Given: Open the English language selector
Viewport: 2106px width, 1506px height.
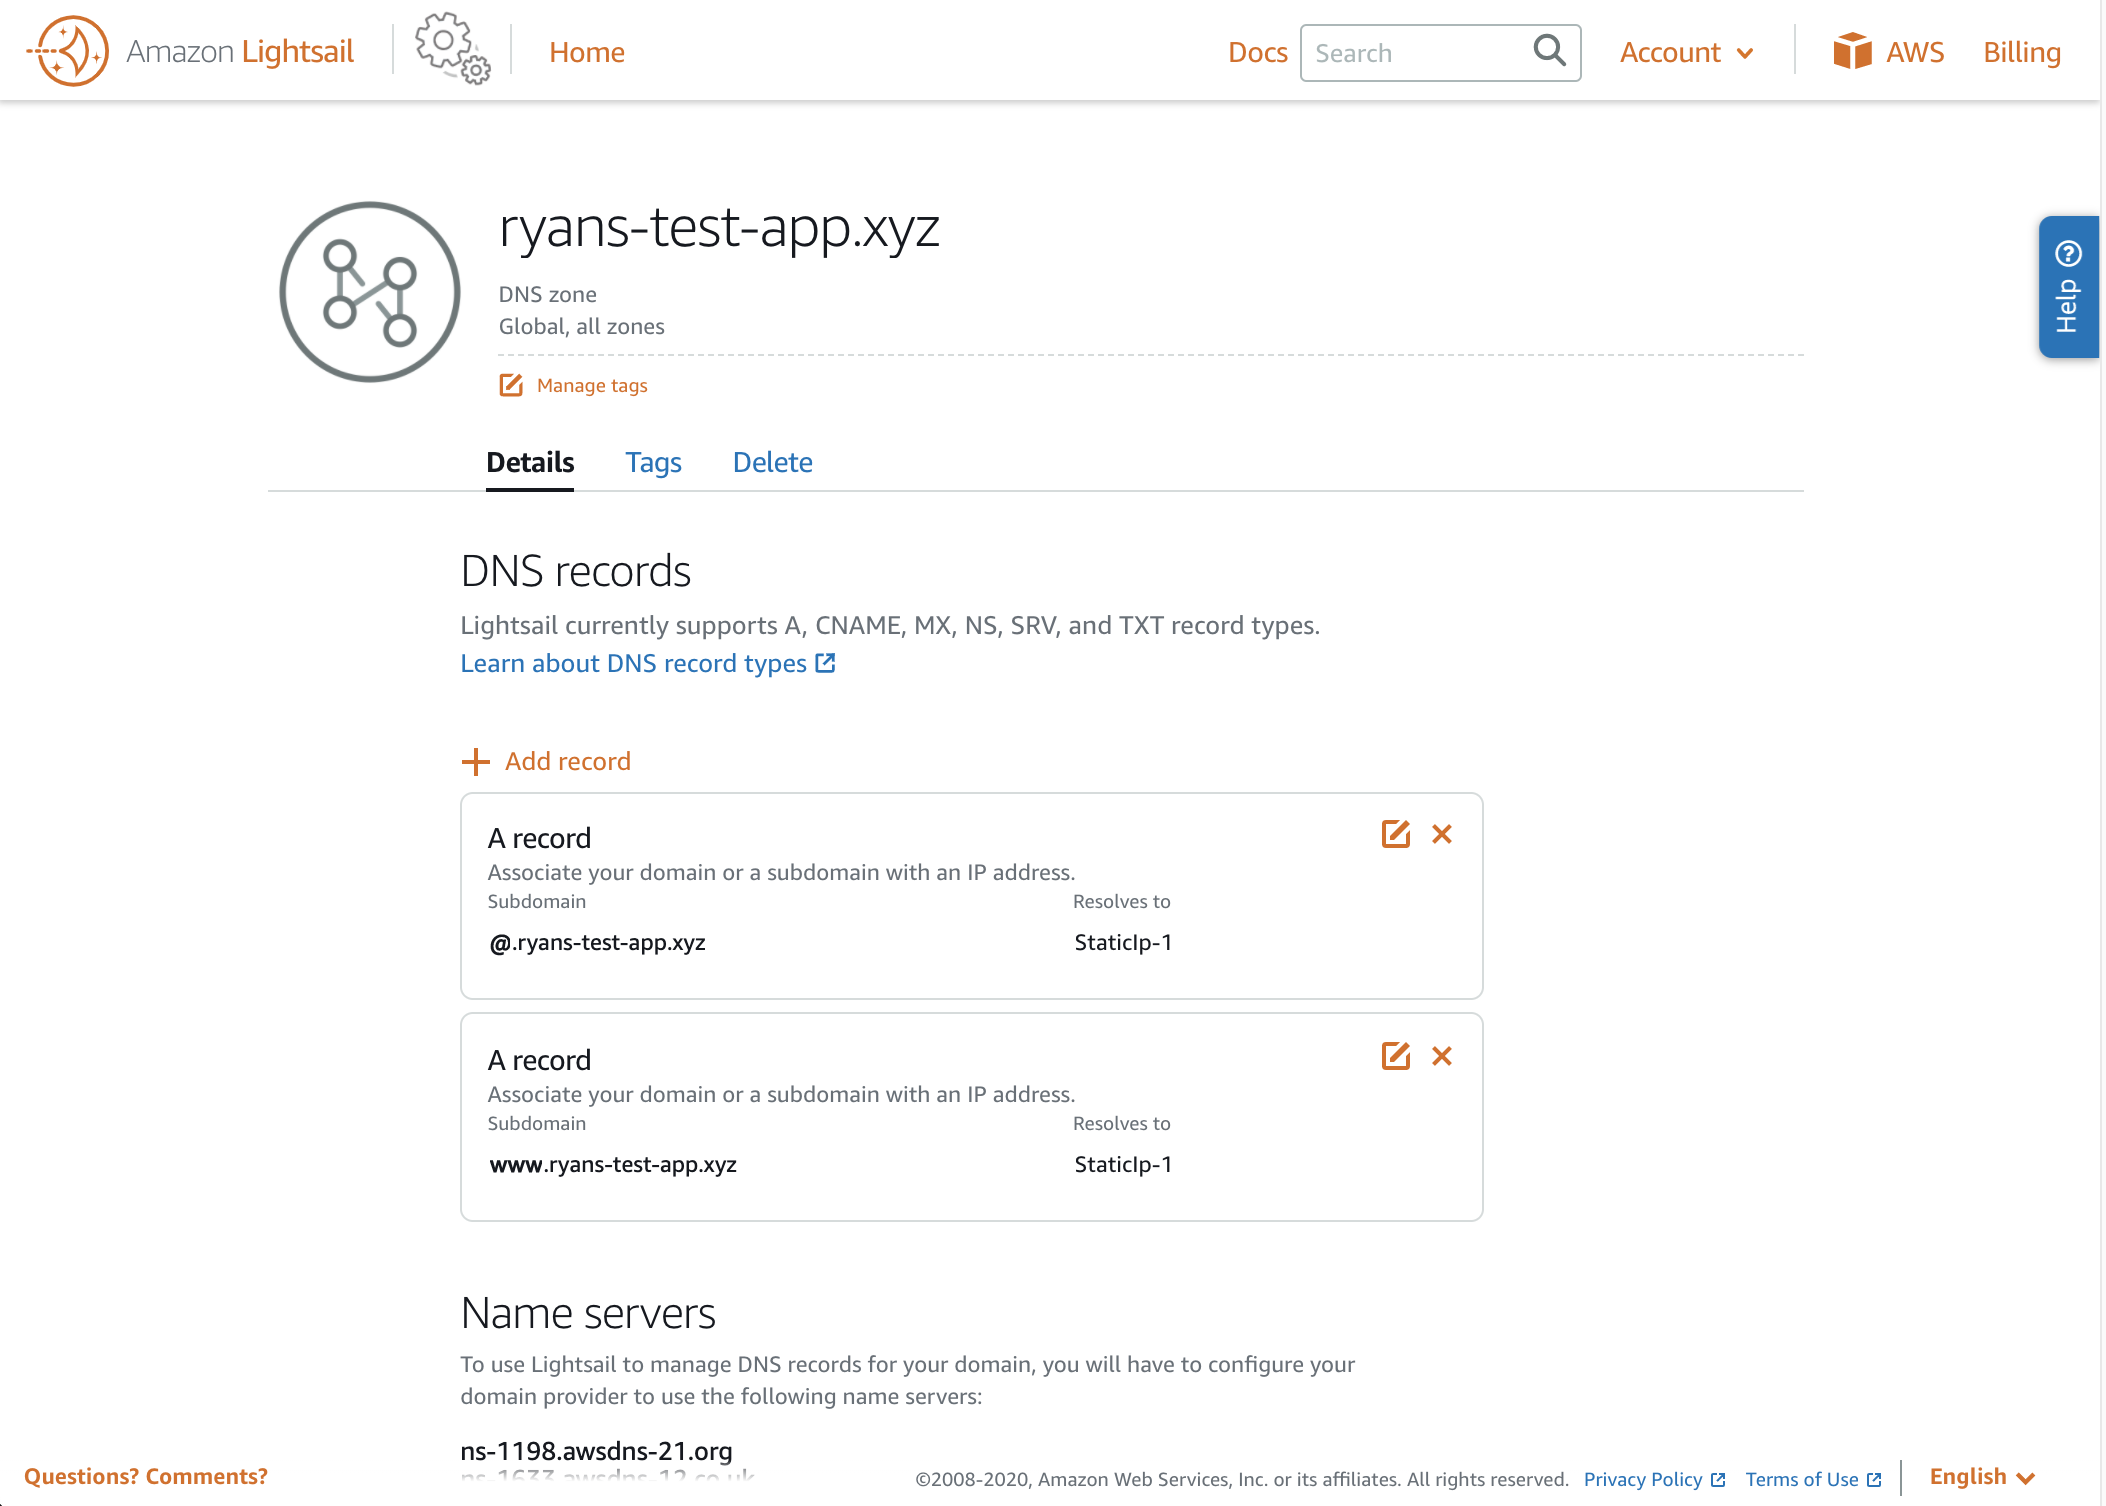Looking at the screenshot, I should 1981,1477.
